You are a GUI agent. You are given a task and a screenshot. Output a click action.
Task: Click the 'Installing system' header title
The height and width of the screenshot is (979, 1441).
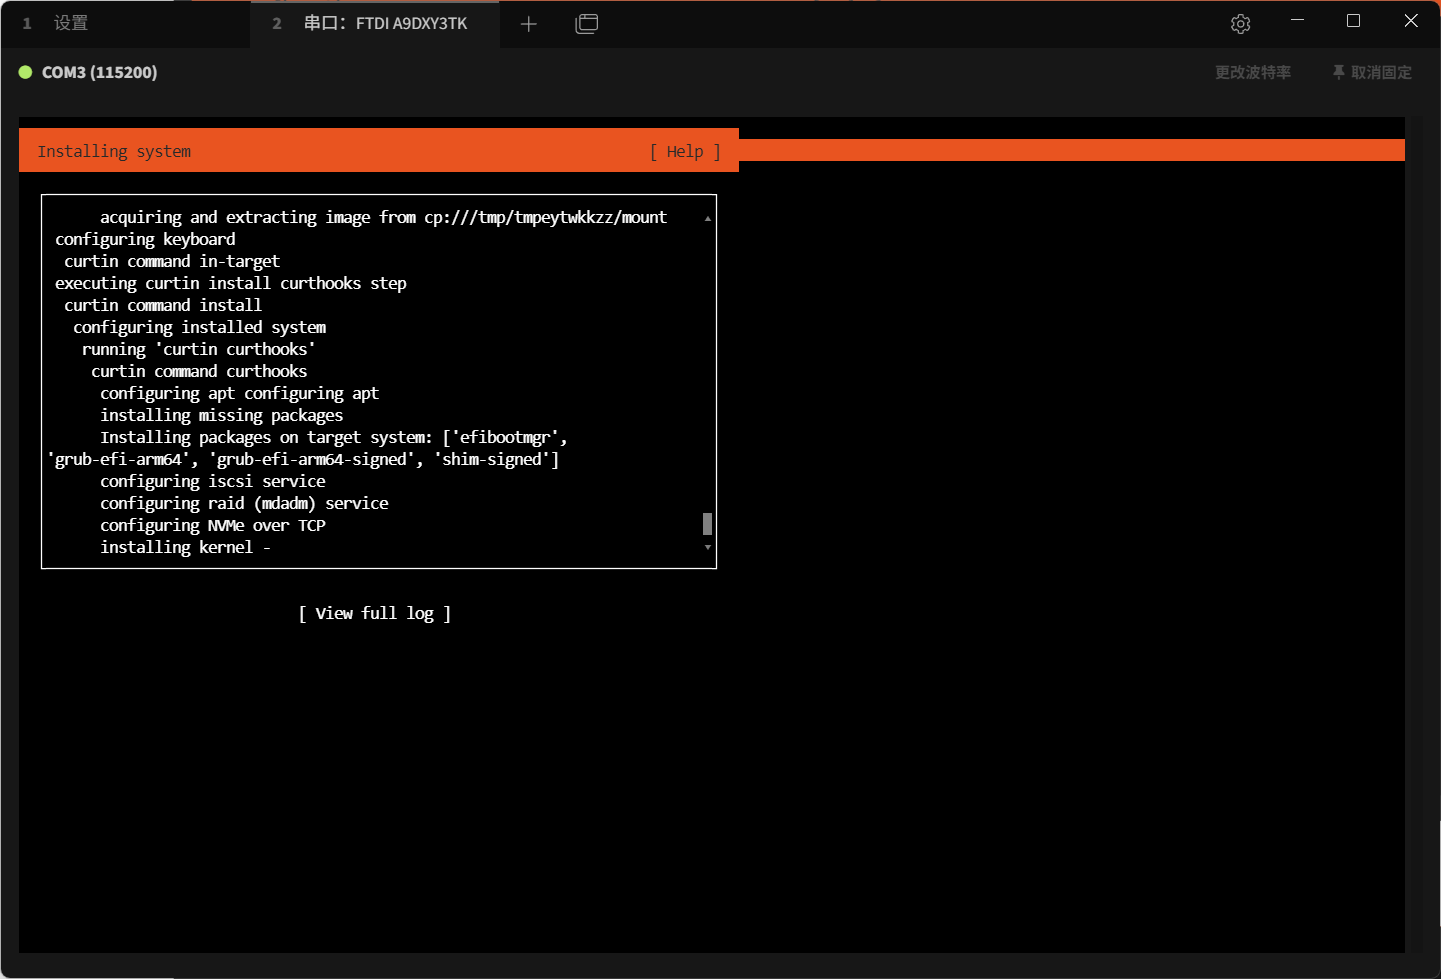point(114,151)
